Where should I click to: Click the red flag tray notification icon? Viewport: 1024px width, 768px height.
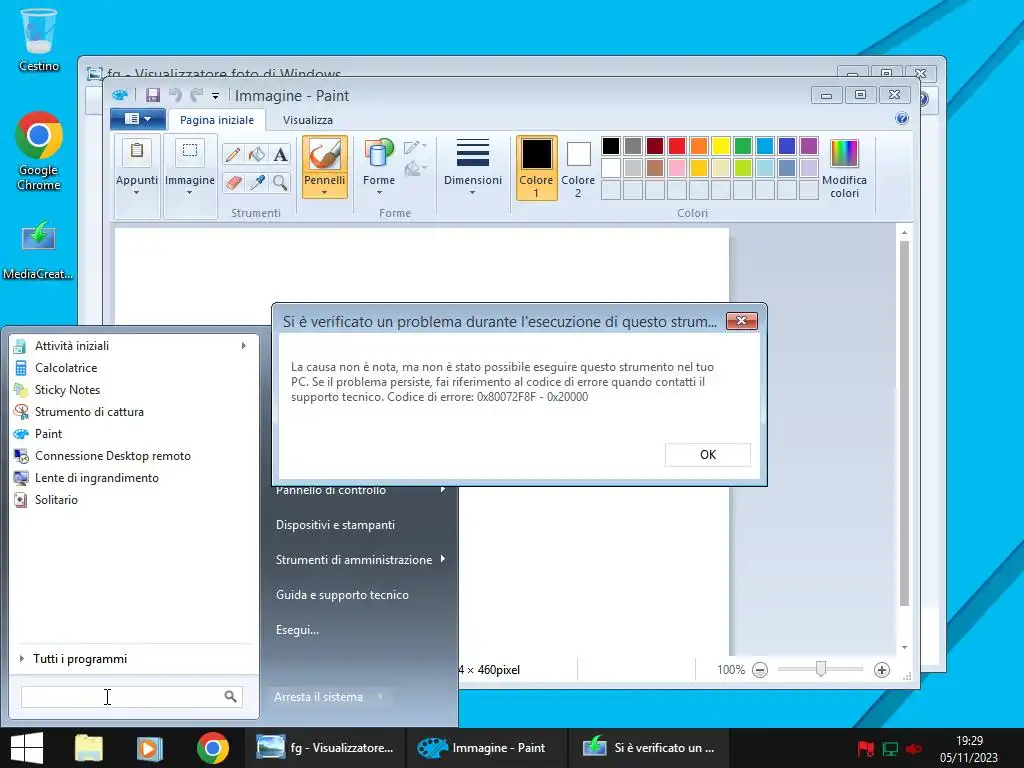866,748
